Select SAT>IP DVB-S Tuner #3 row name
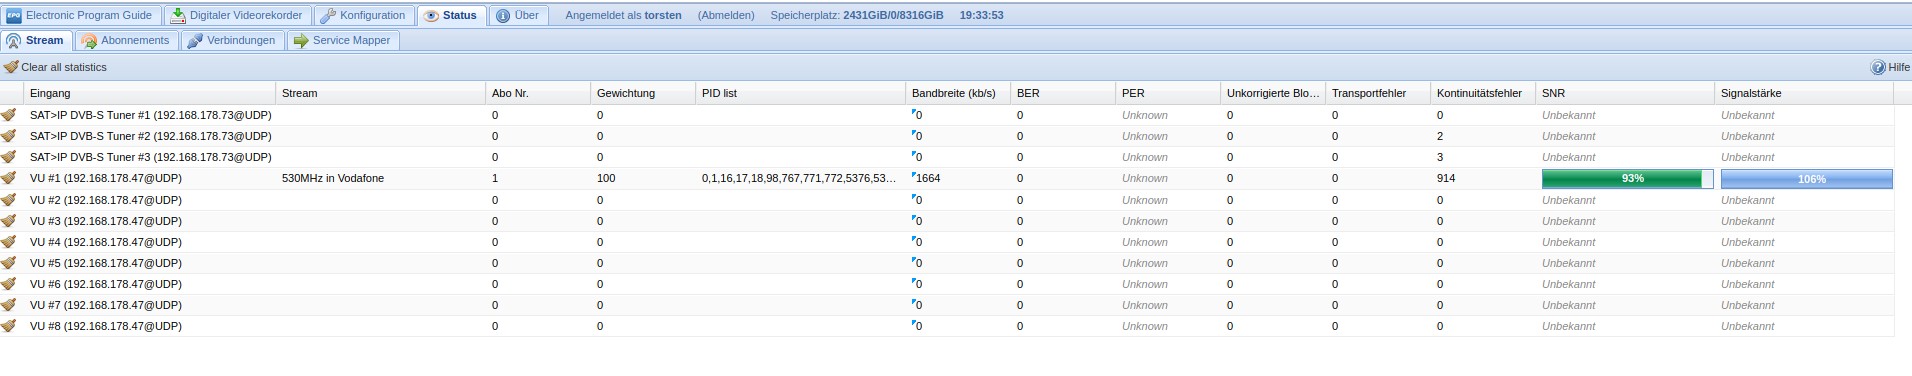 (151, 157)
